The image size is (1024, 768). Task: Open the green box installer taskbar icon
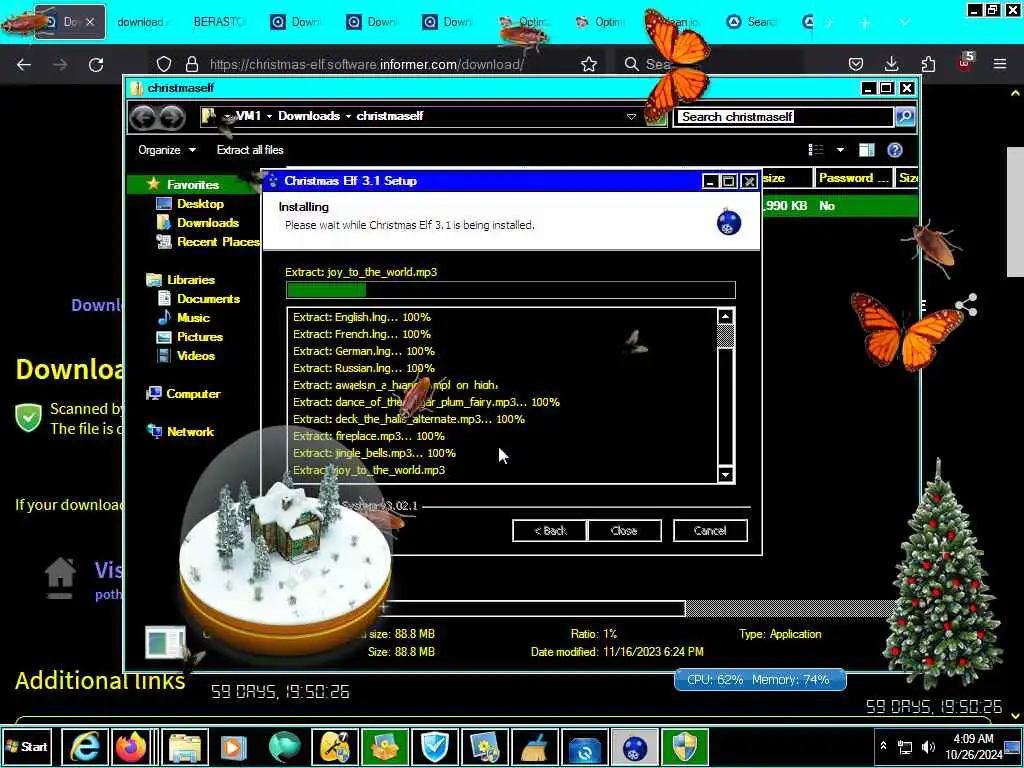tap(385, 747)
